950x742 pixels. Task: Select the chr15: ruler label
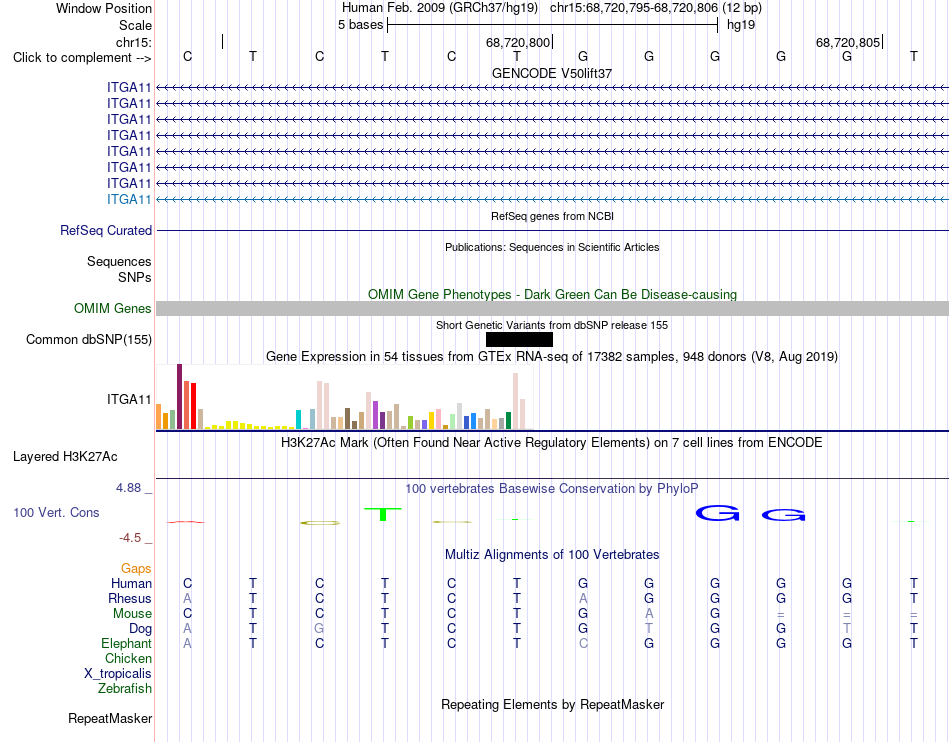pyautogui.click(x=134, y=42)
